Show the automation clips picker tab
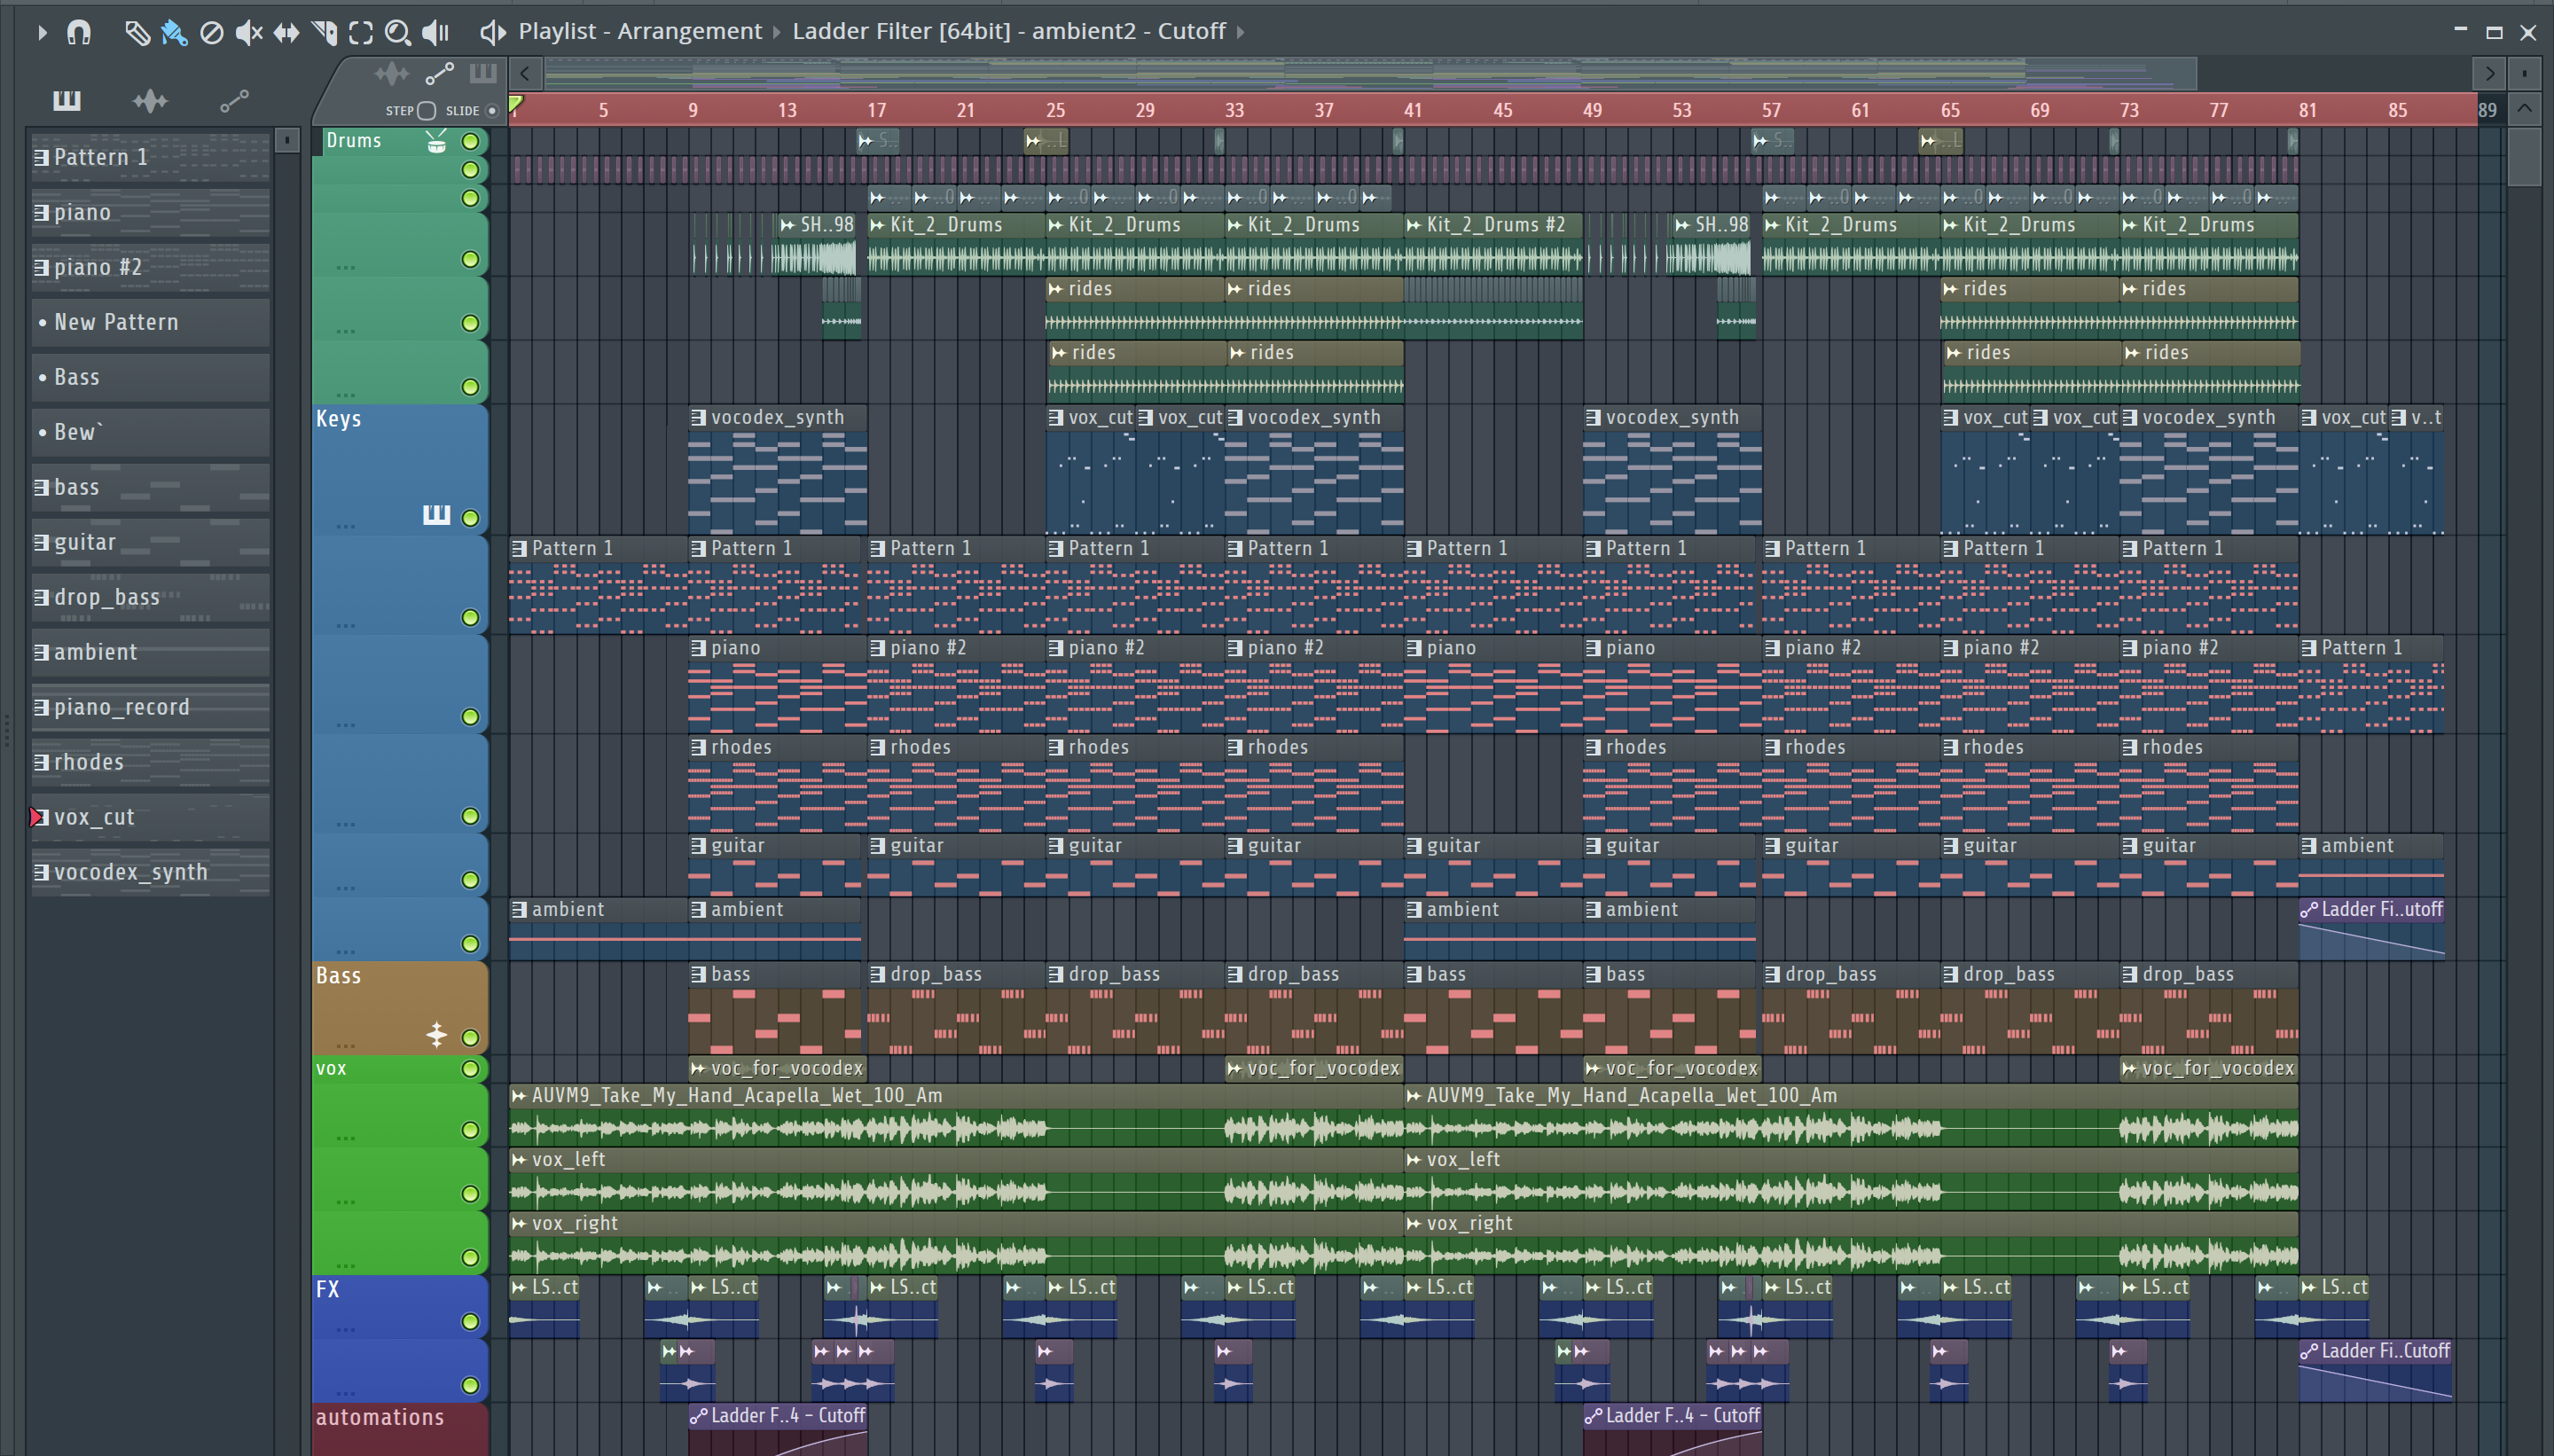This screenshot has height=1456, width=2554. click(x=234, y=100)
